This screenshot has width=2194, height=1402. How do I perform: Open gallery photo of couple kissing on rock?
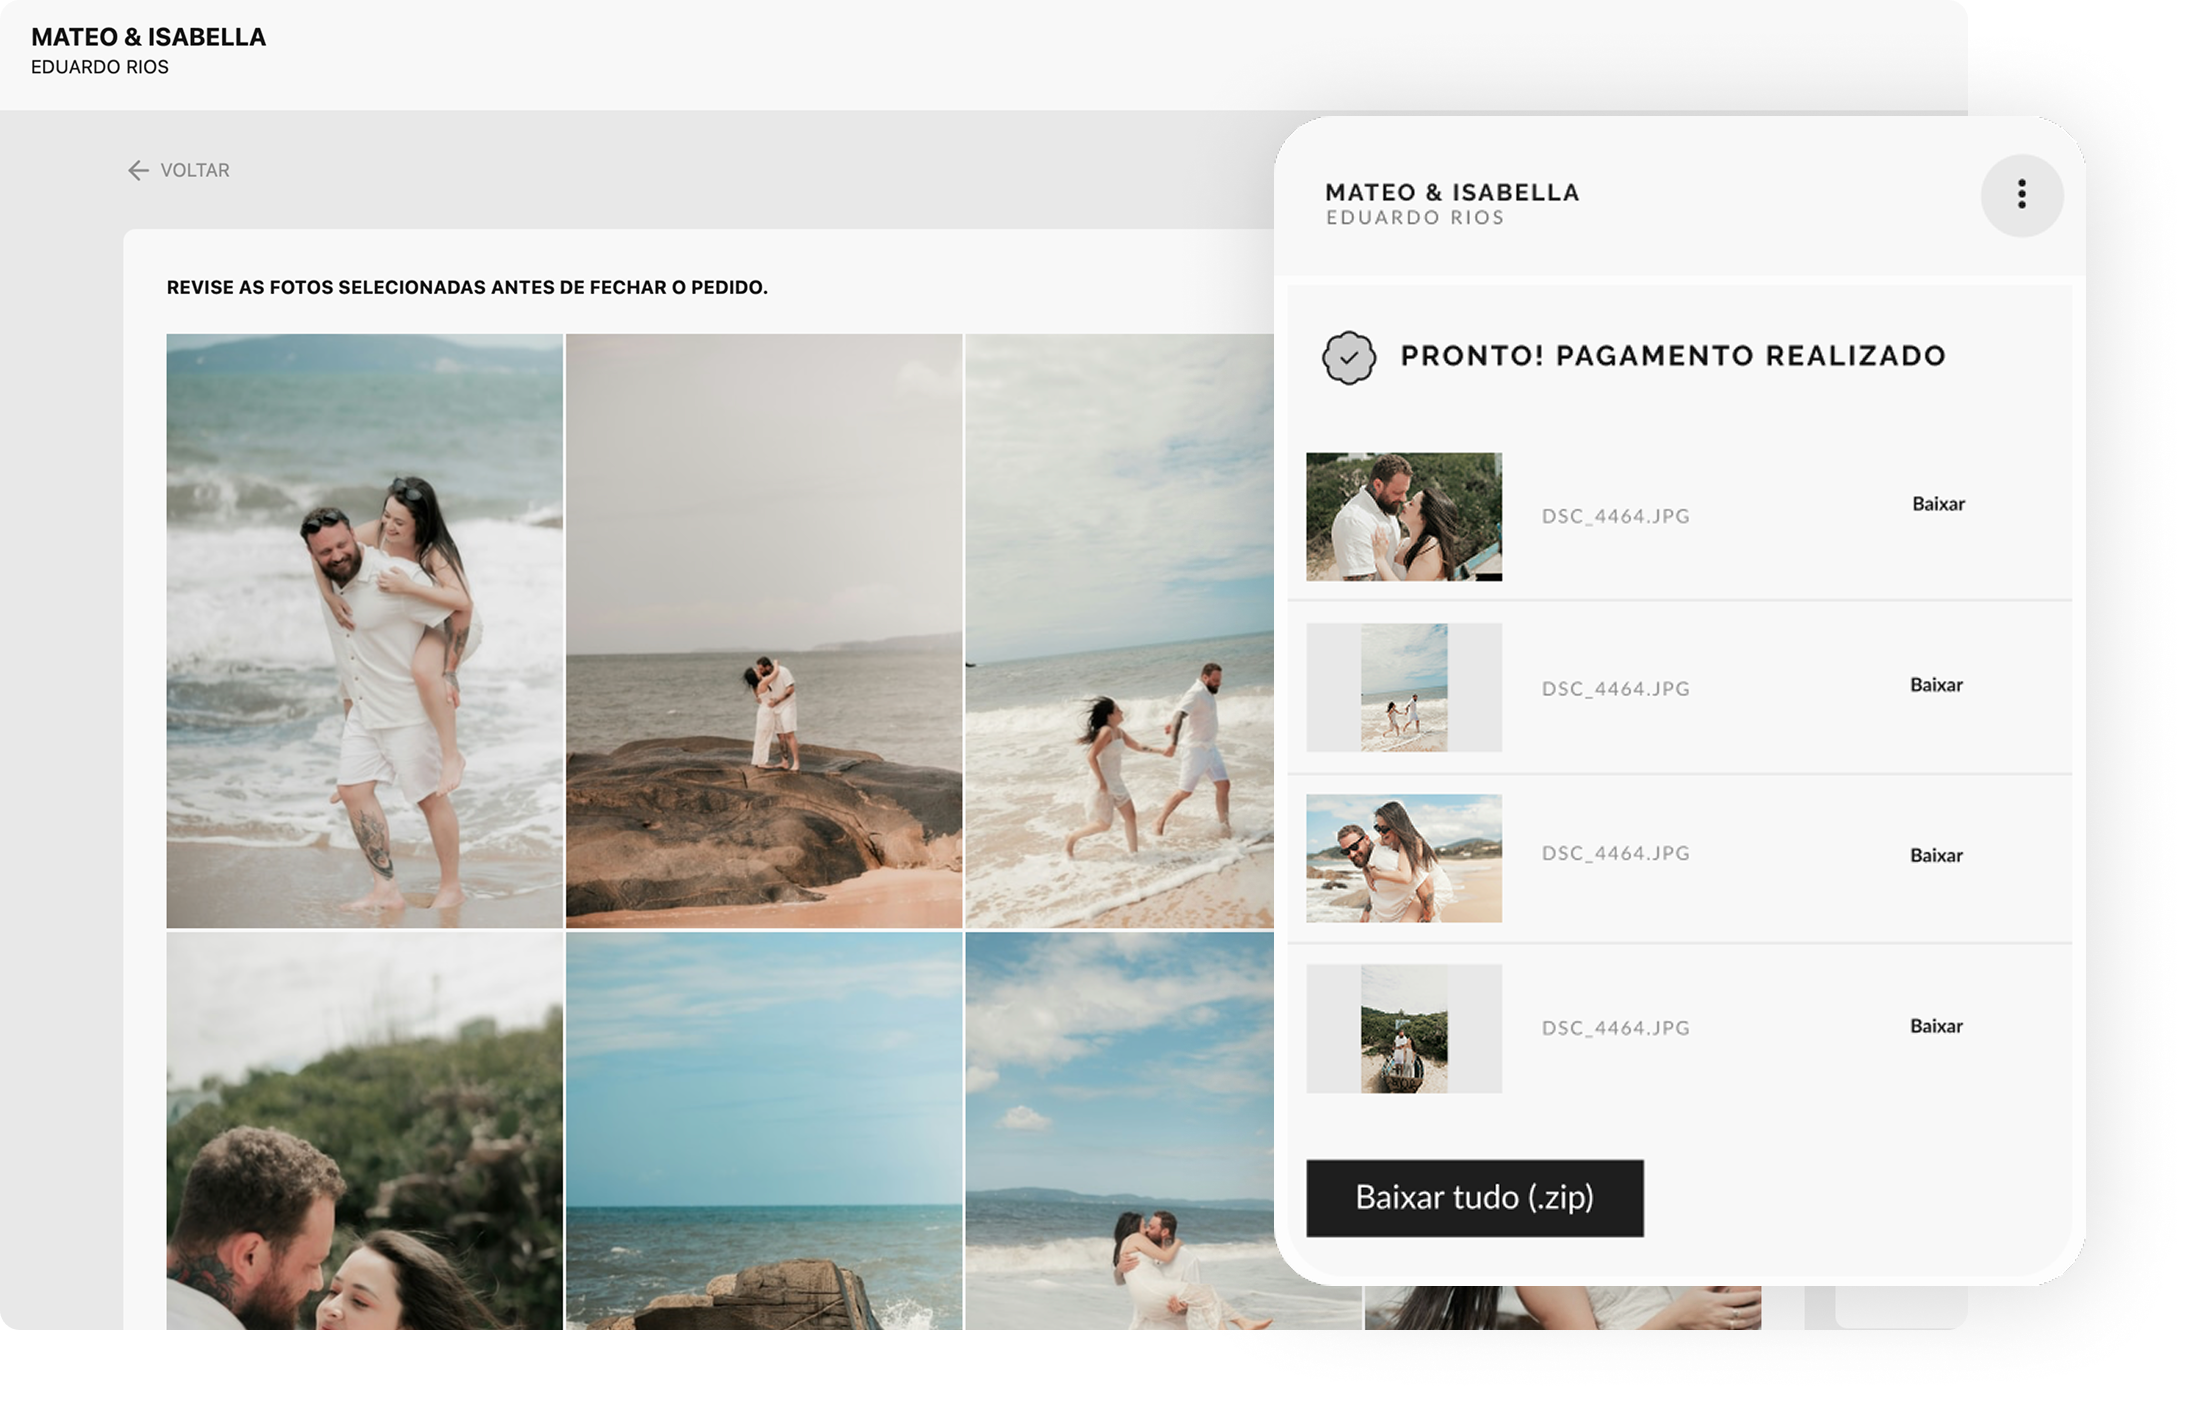click(x=764, y=631)
